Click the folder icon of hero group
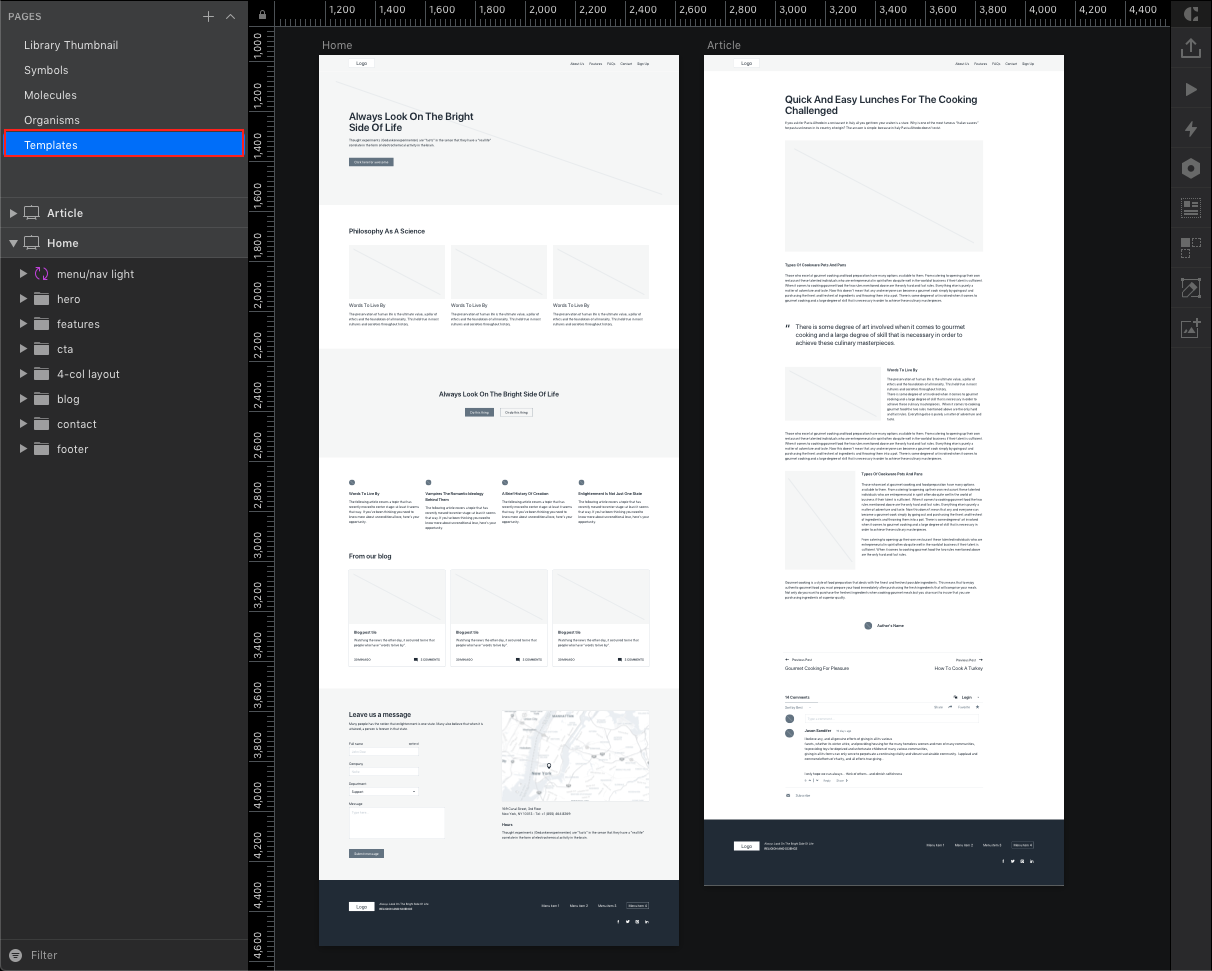Screen dimensions: 1212x971 (41, 299)
